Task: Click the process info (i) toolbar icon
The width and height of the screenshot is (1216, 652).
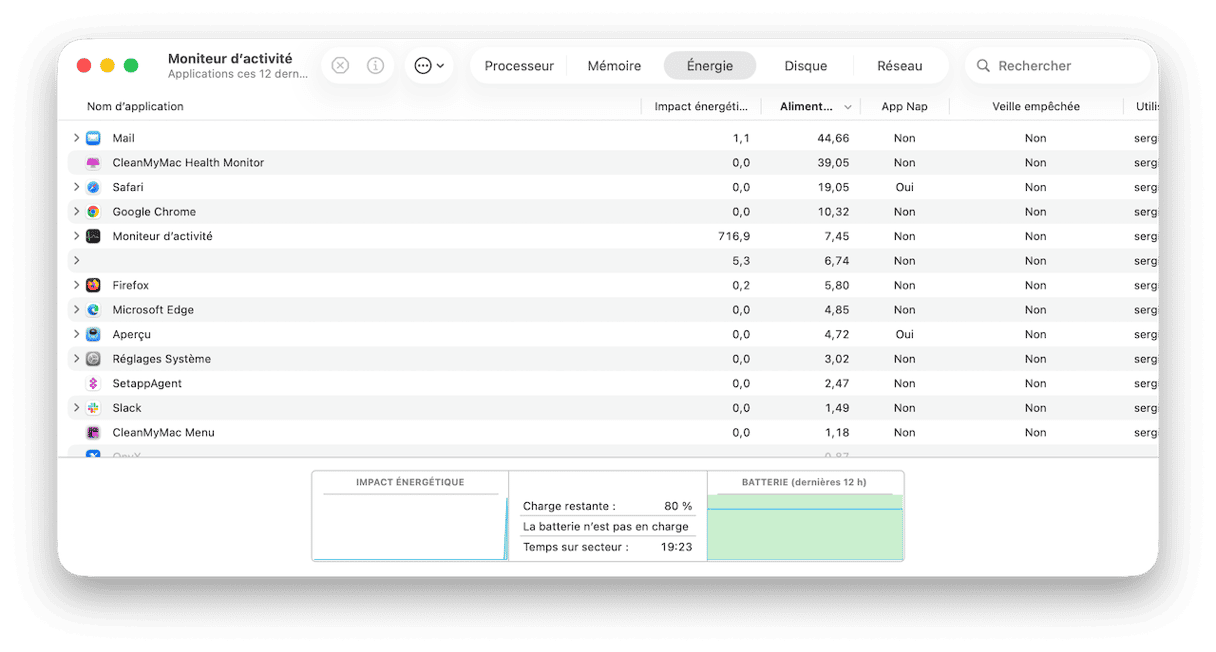Action: pos(375,65)
